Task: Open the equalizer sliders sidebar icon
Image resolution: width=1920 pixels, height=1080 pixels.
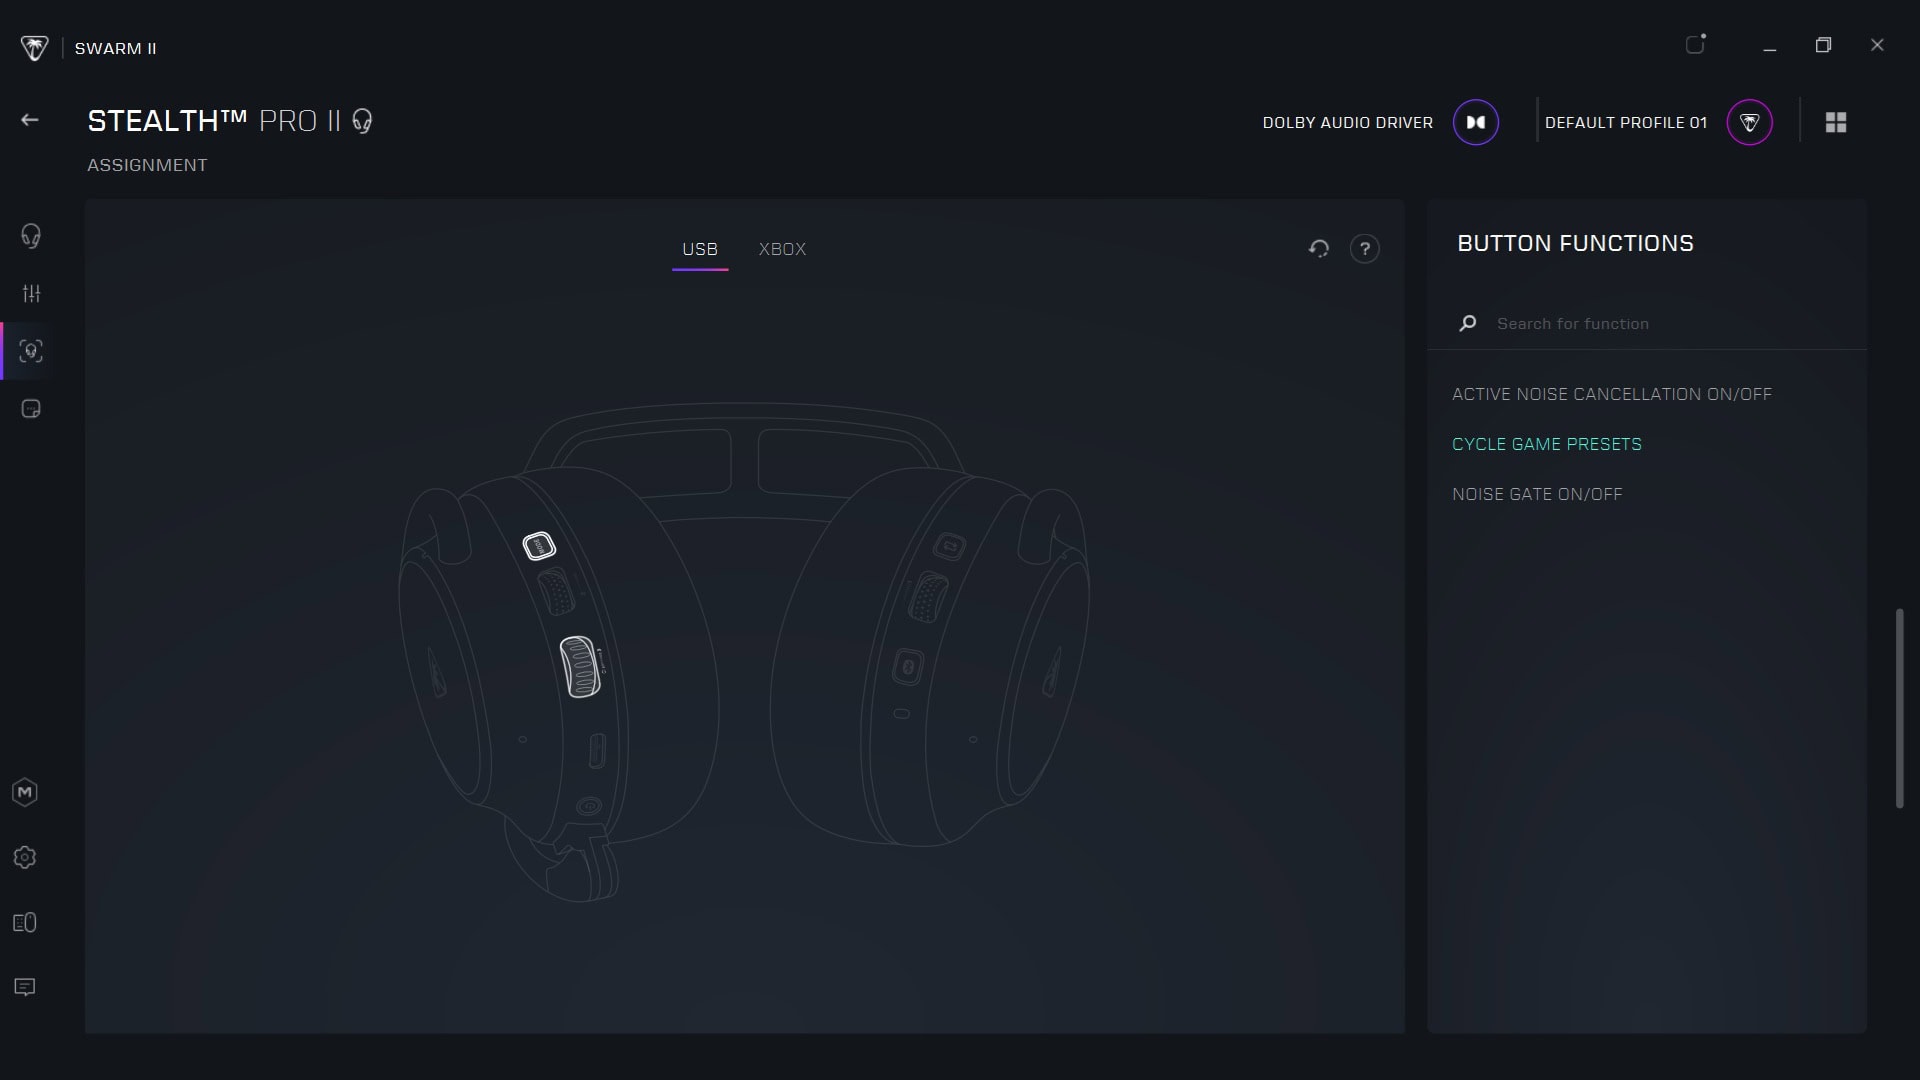Action: pos(32,293)
